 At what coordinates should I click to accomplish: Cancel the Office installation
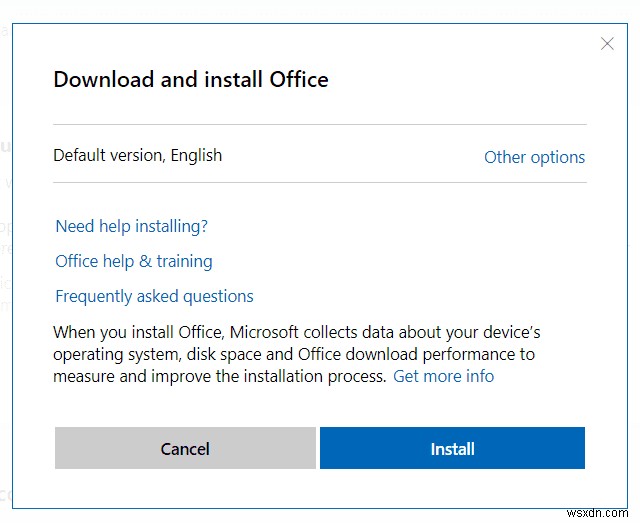coord(185,448)
